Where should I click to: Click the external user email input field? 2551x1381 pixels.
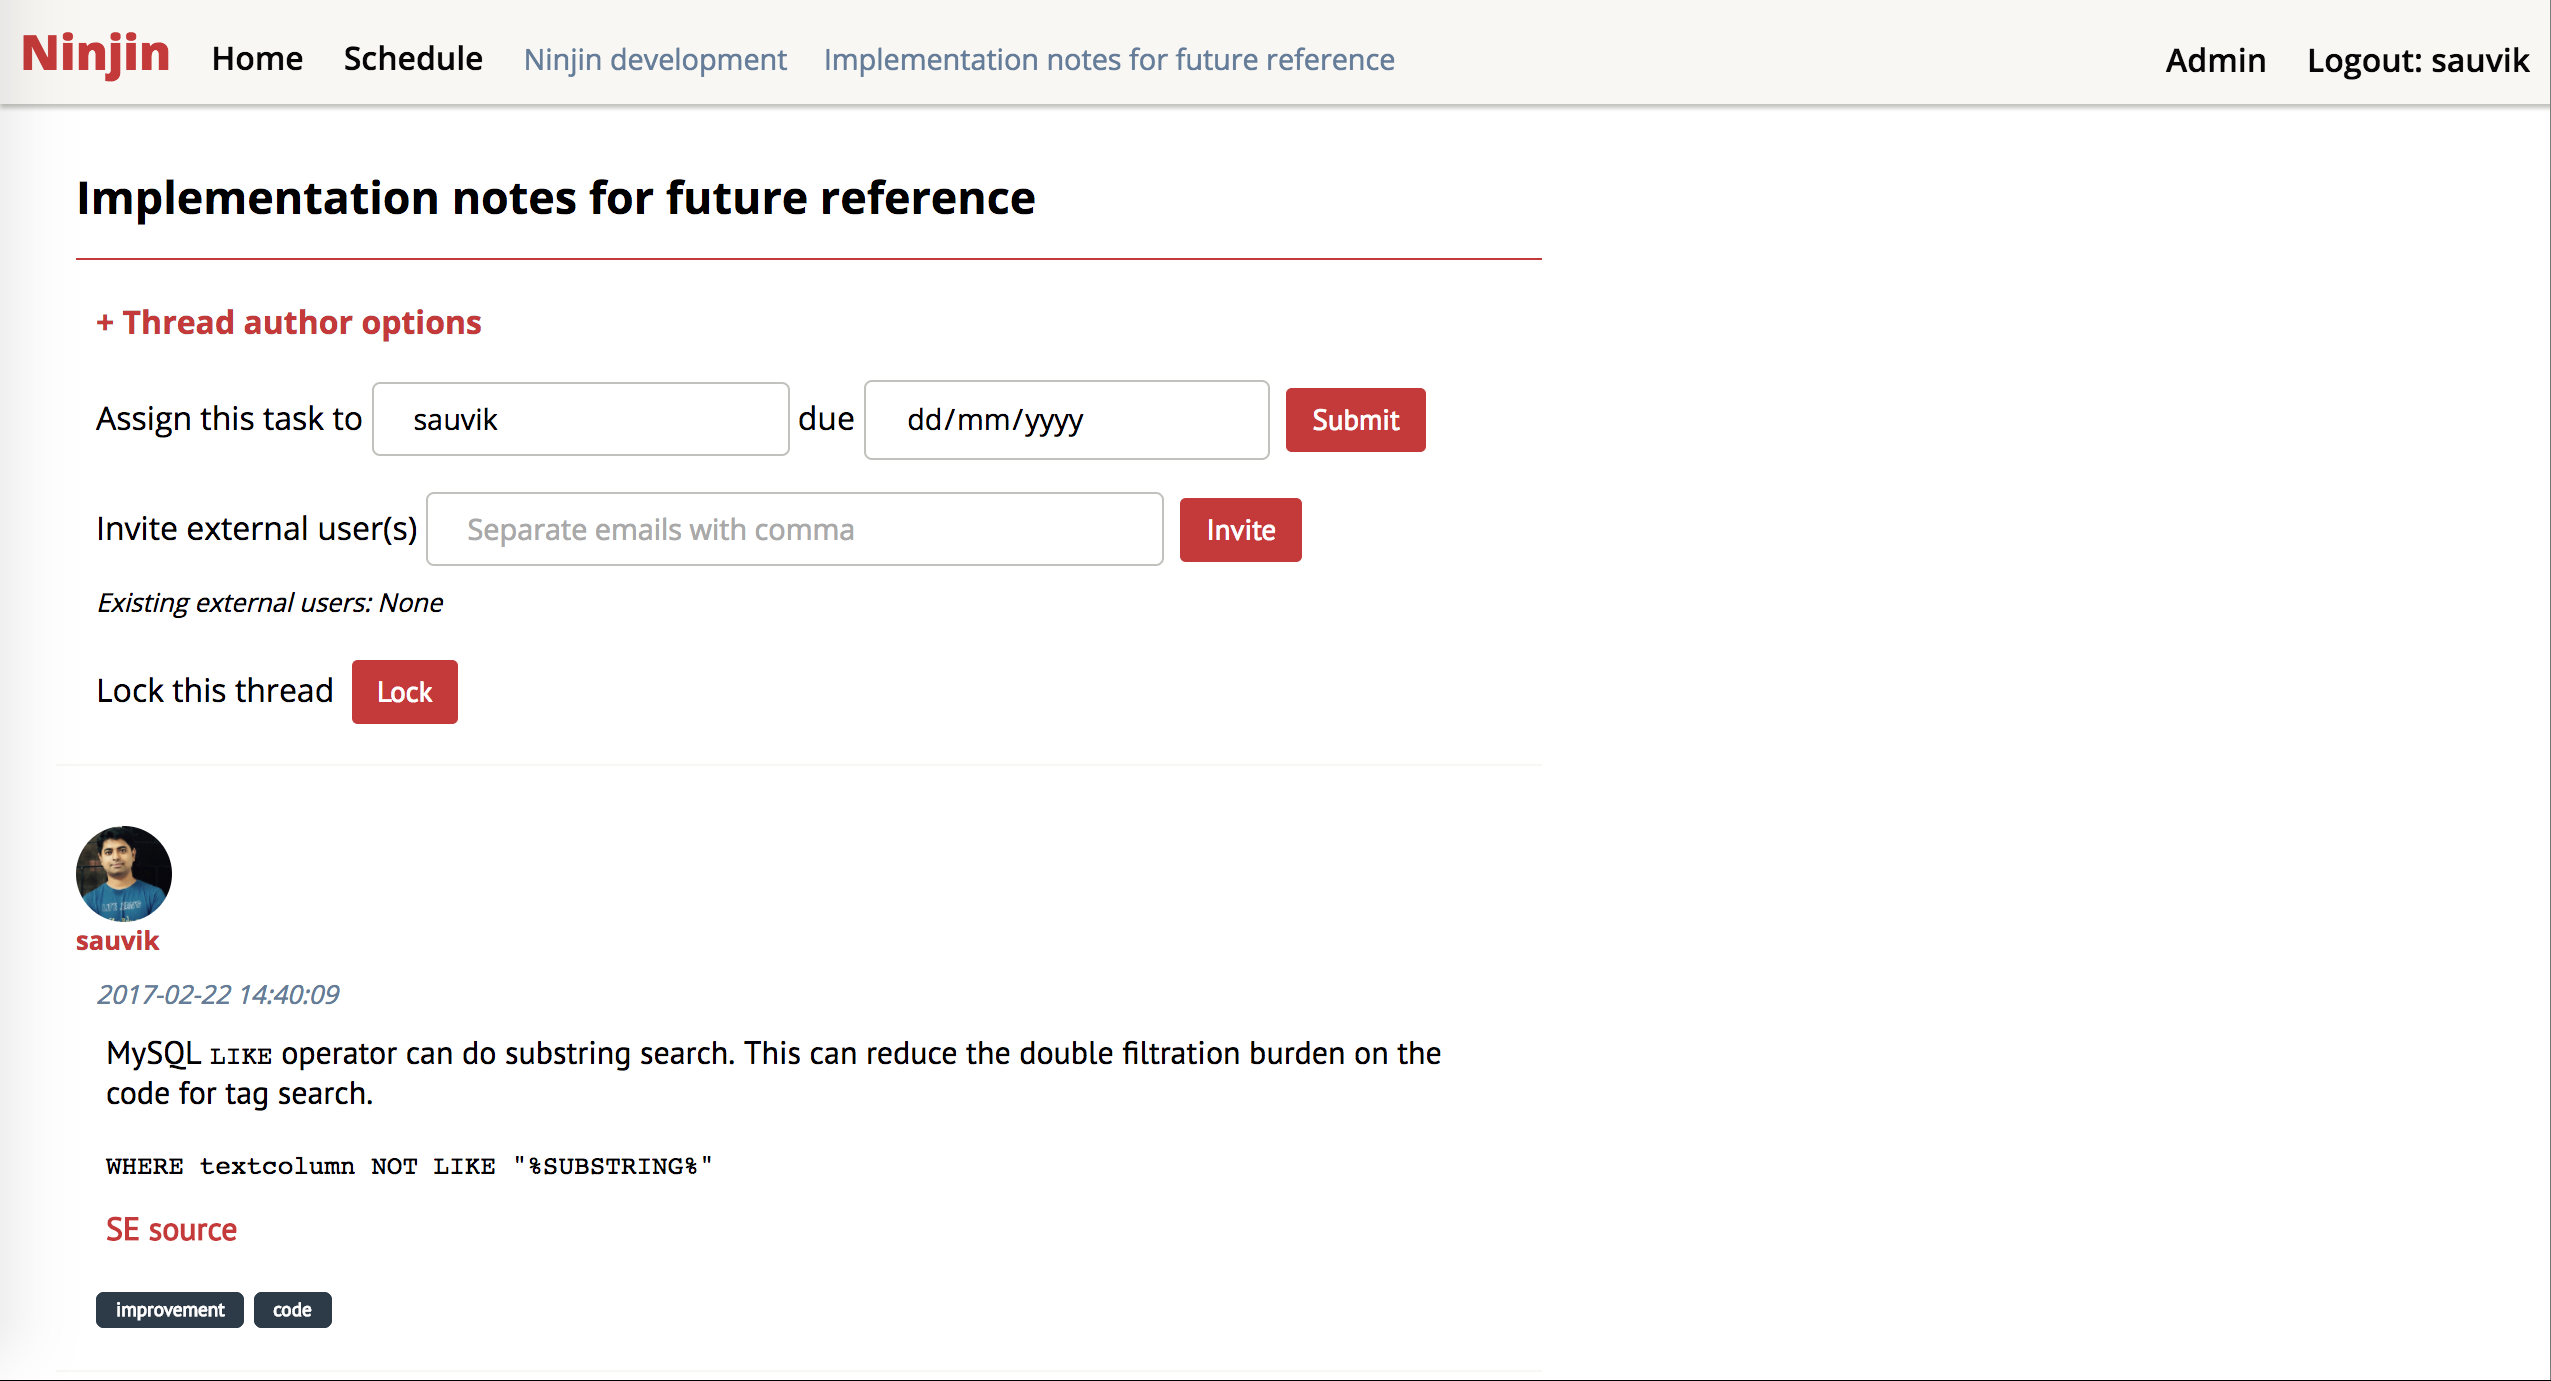(794, 529)
